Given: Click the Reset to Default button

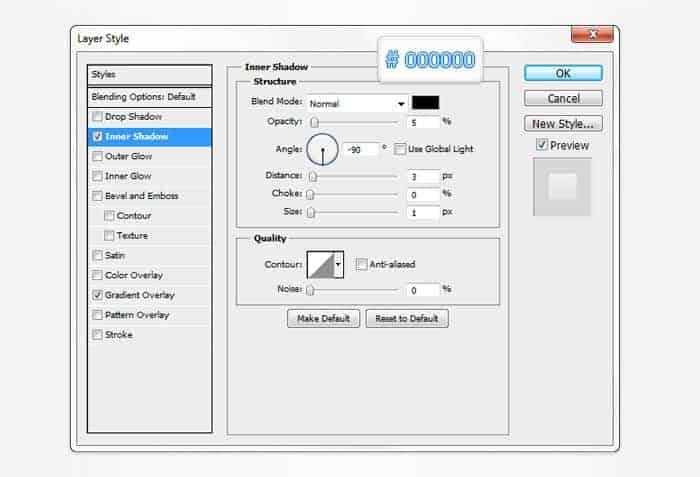Looking at the screenshot, I should (x=407, y=318).
